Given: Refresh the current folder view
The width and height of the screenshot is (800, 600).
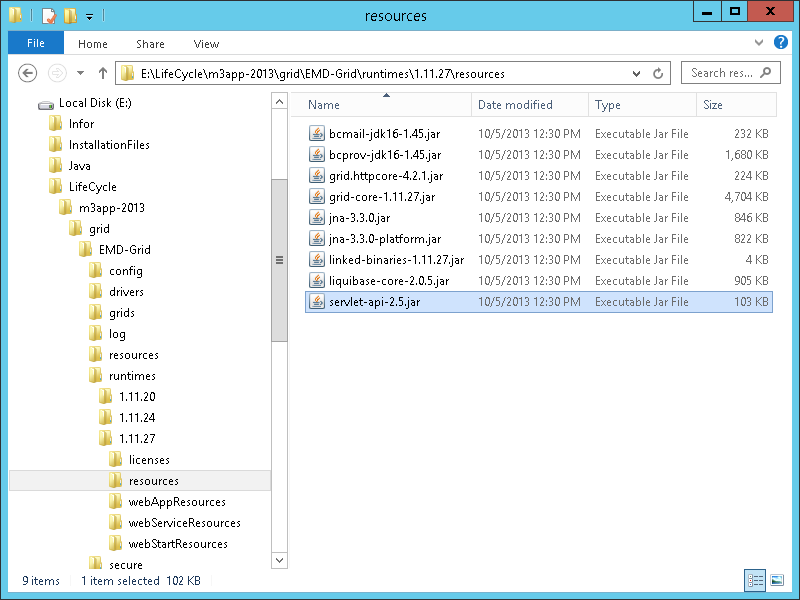Looking at the screenshot, I should point(659,73).
